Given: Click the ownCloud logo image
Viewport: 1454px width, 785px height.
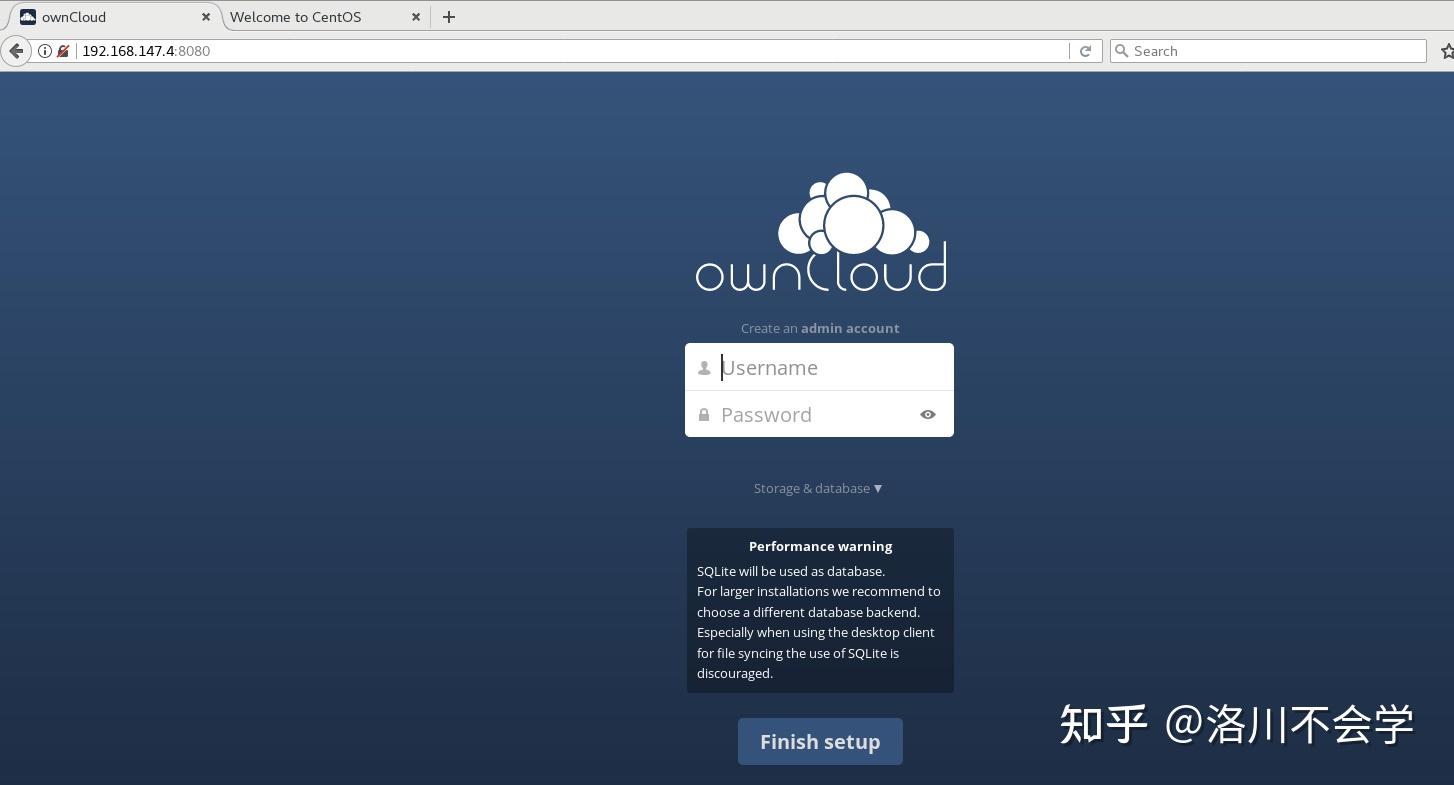Looking at the screenshot, I should point(820,231).
